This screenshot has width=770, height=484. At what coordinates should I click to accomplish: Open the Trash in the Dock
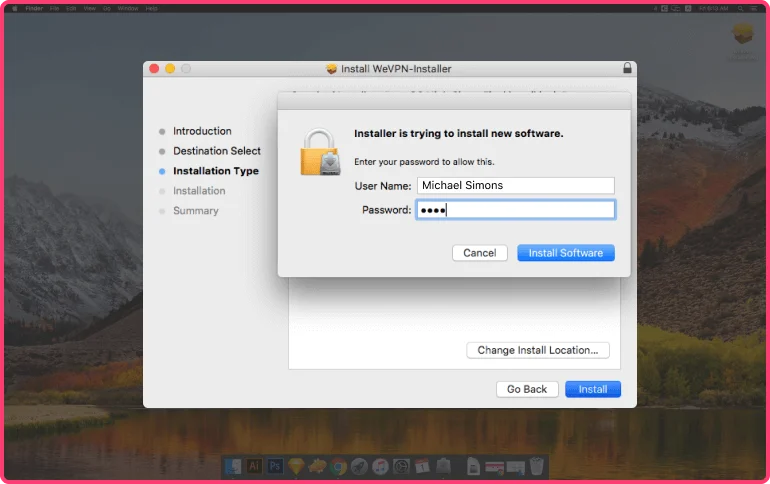point(537,465)
